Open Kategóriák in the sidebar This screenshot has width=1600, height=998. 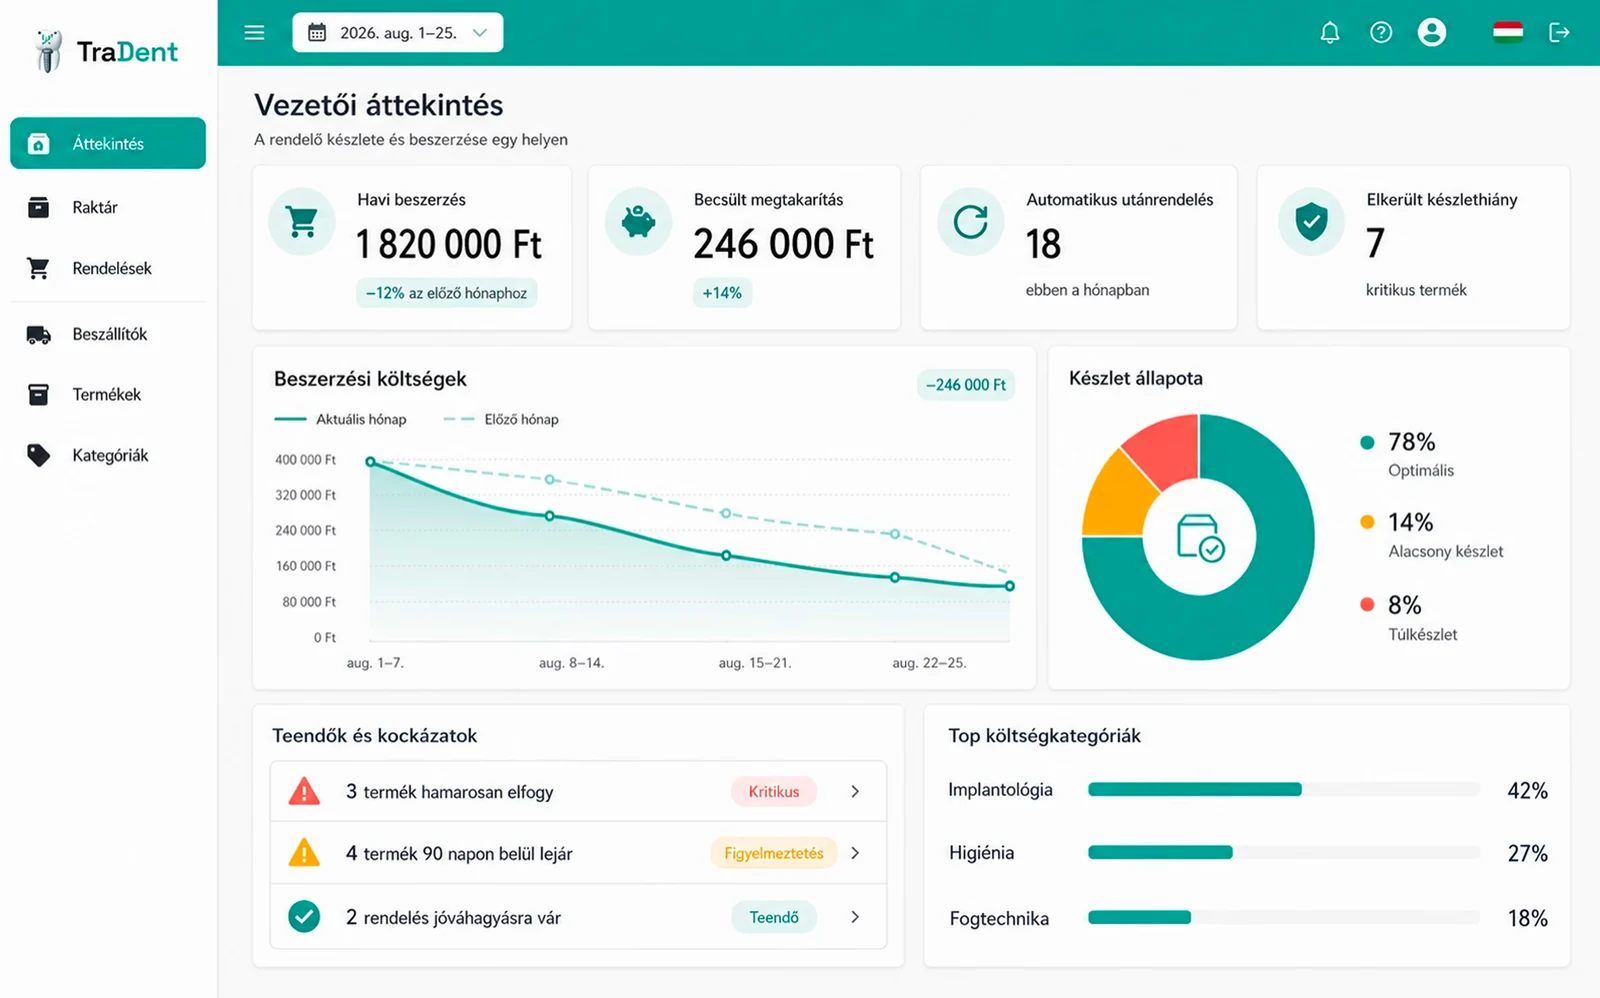tap(108, 455)
